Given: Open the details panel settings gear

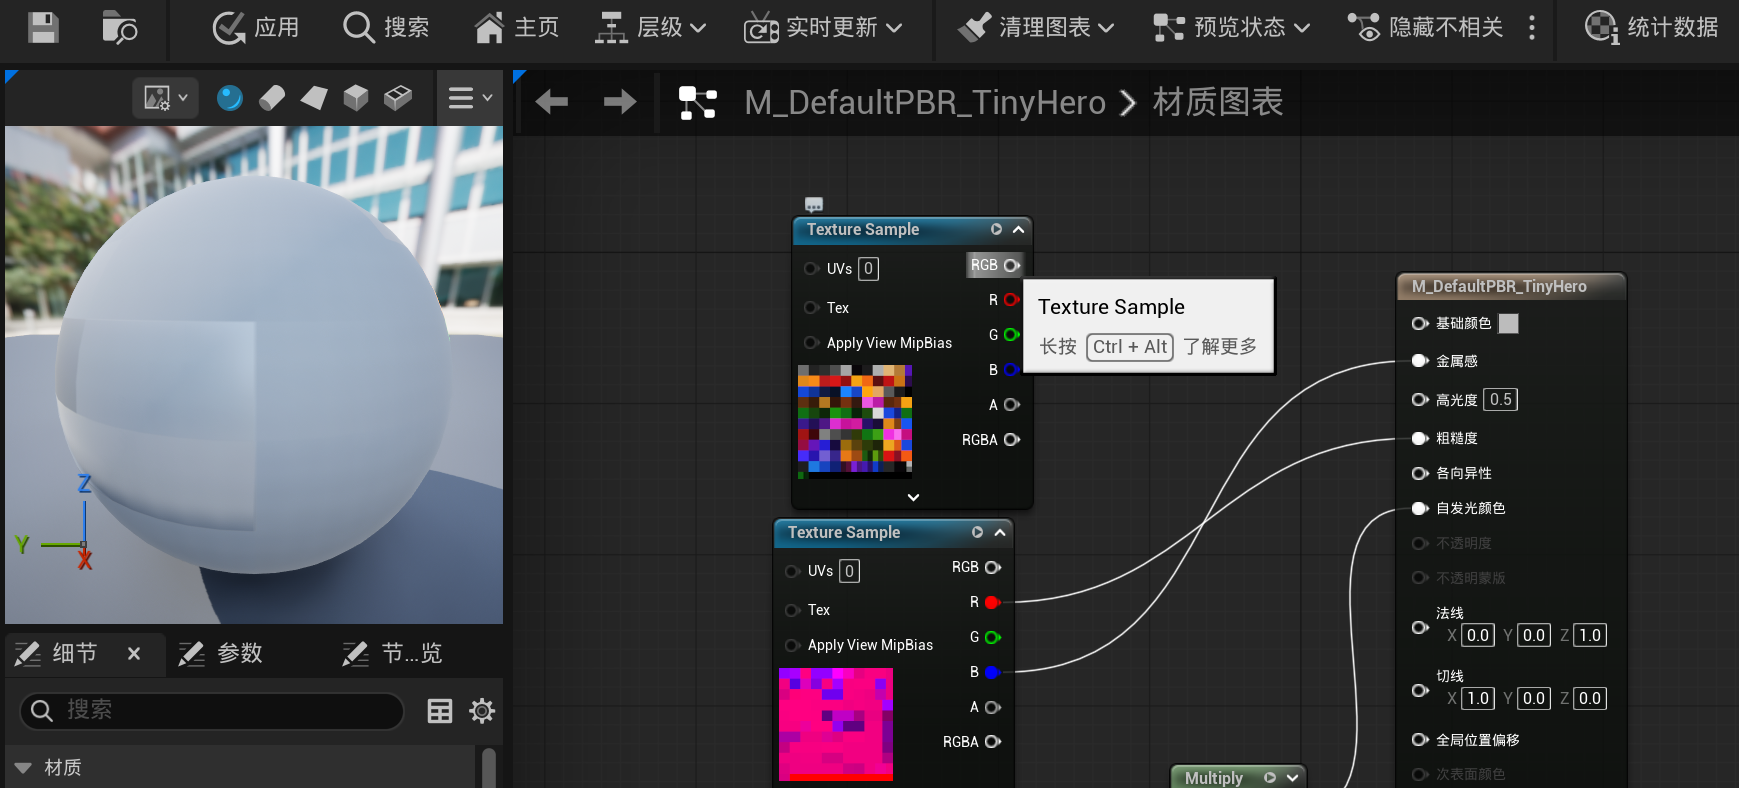Looking at the screenshot, I should click(482, 711).
